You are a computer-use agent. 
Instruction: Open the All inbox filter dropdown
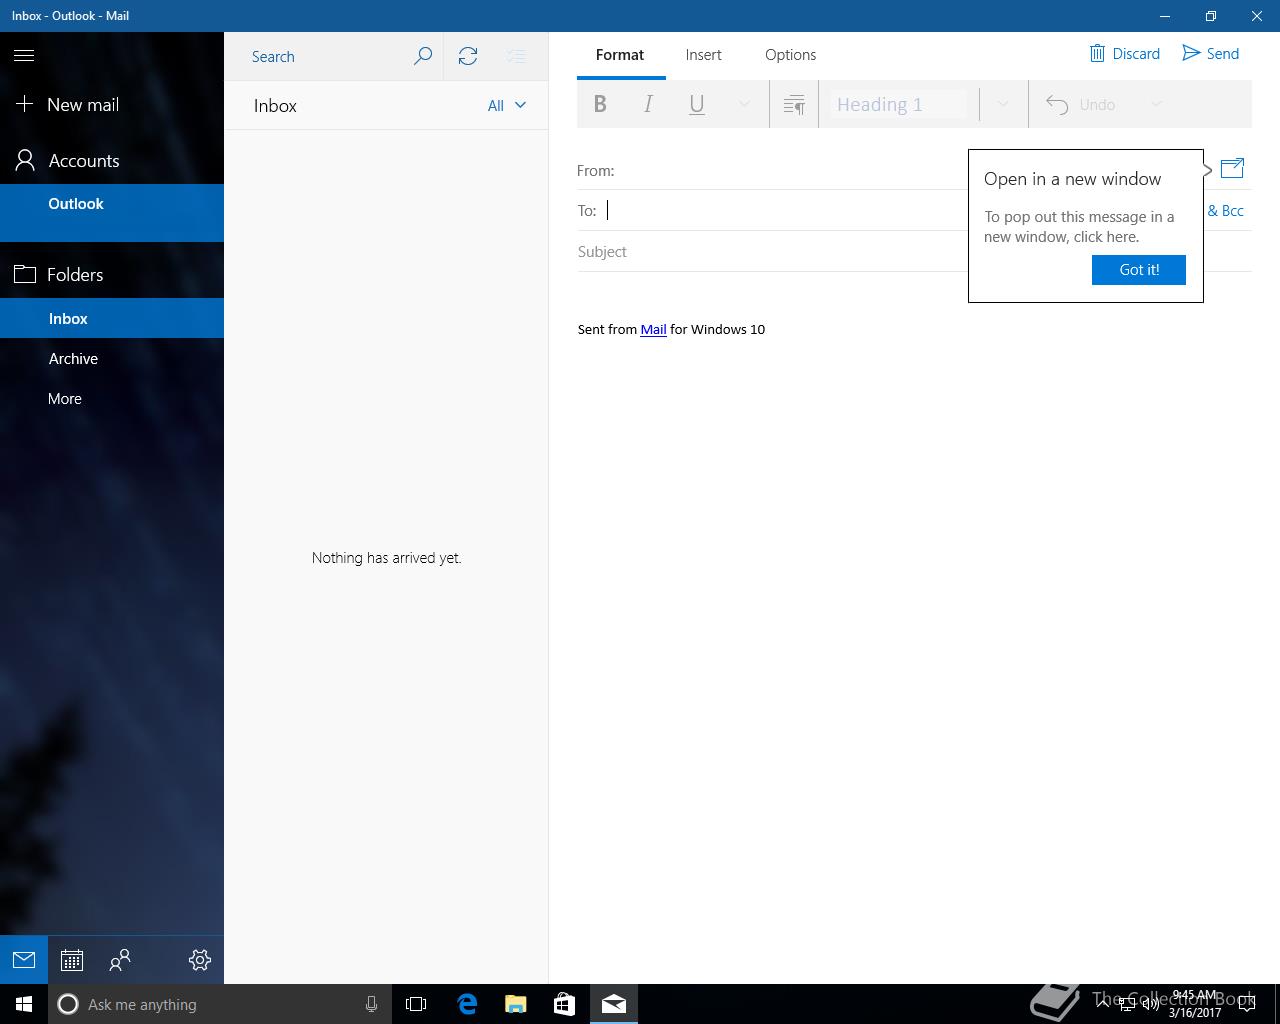click(506, 105)
